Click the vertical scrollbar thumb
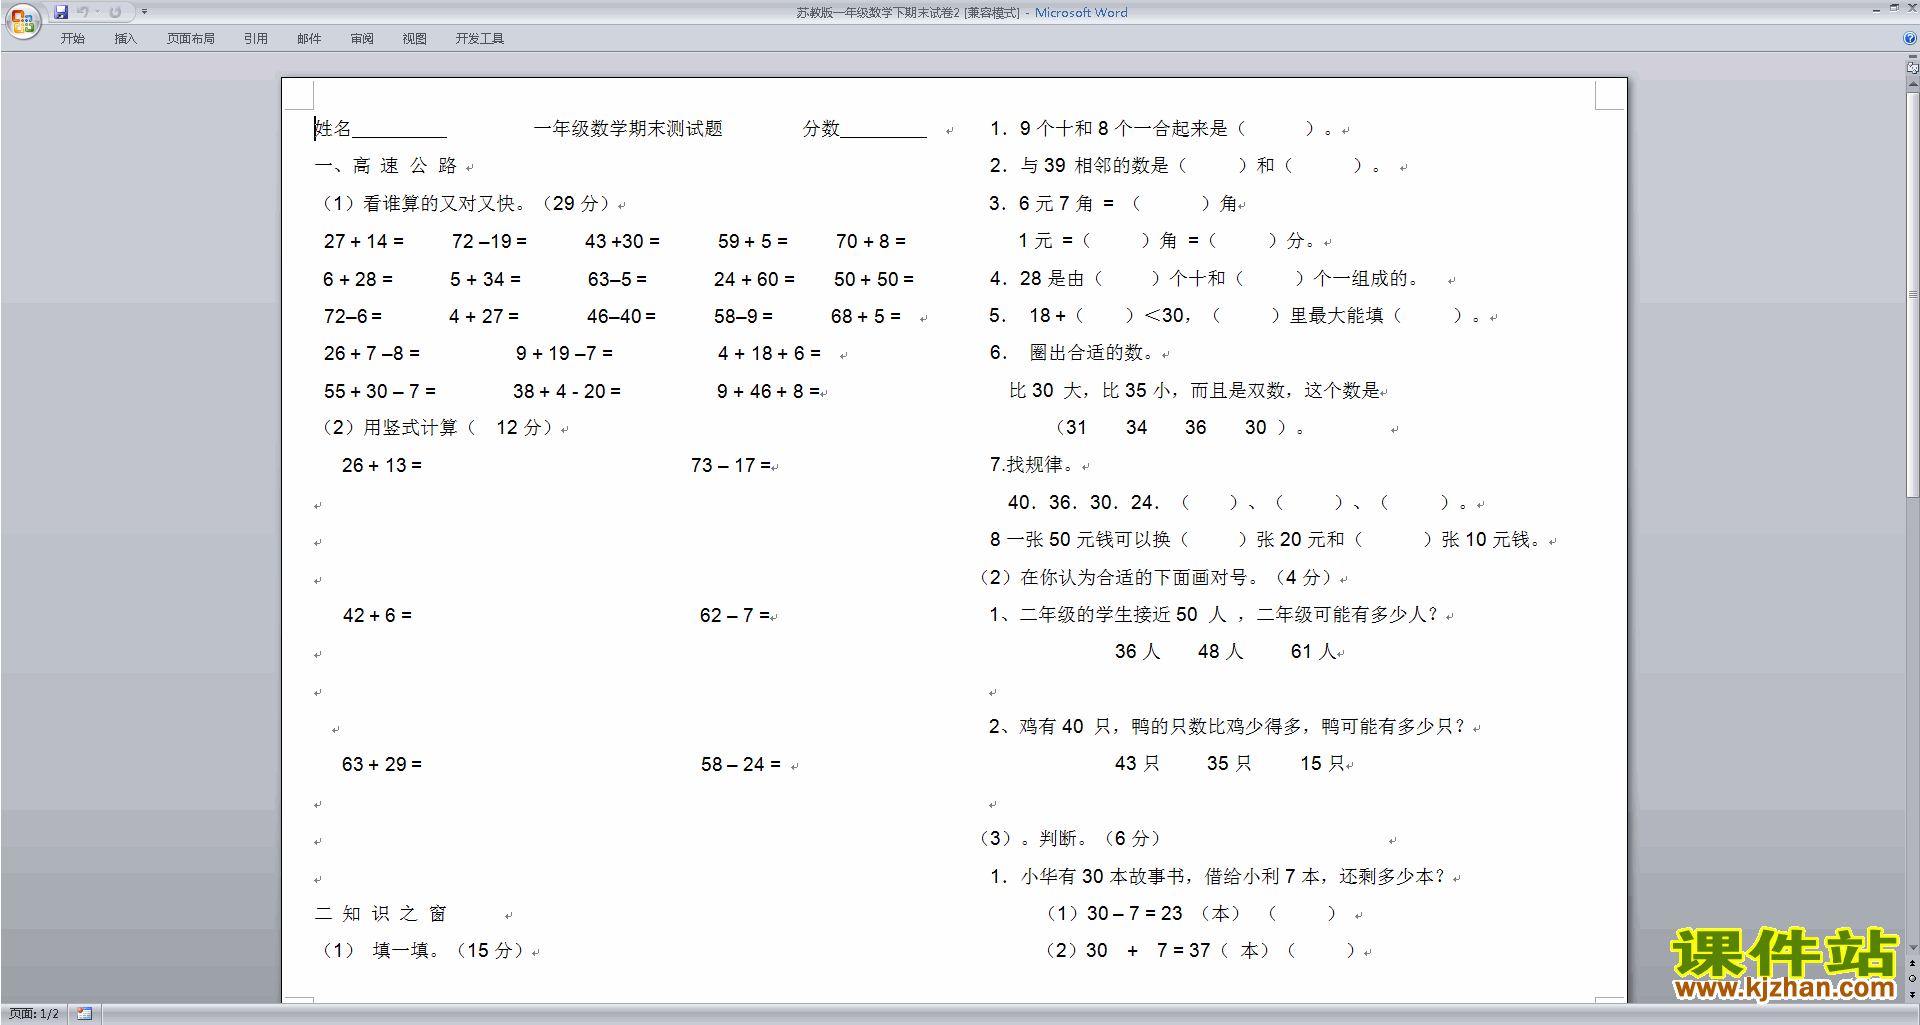 tap(1912, 294)
